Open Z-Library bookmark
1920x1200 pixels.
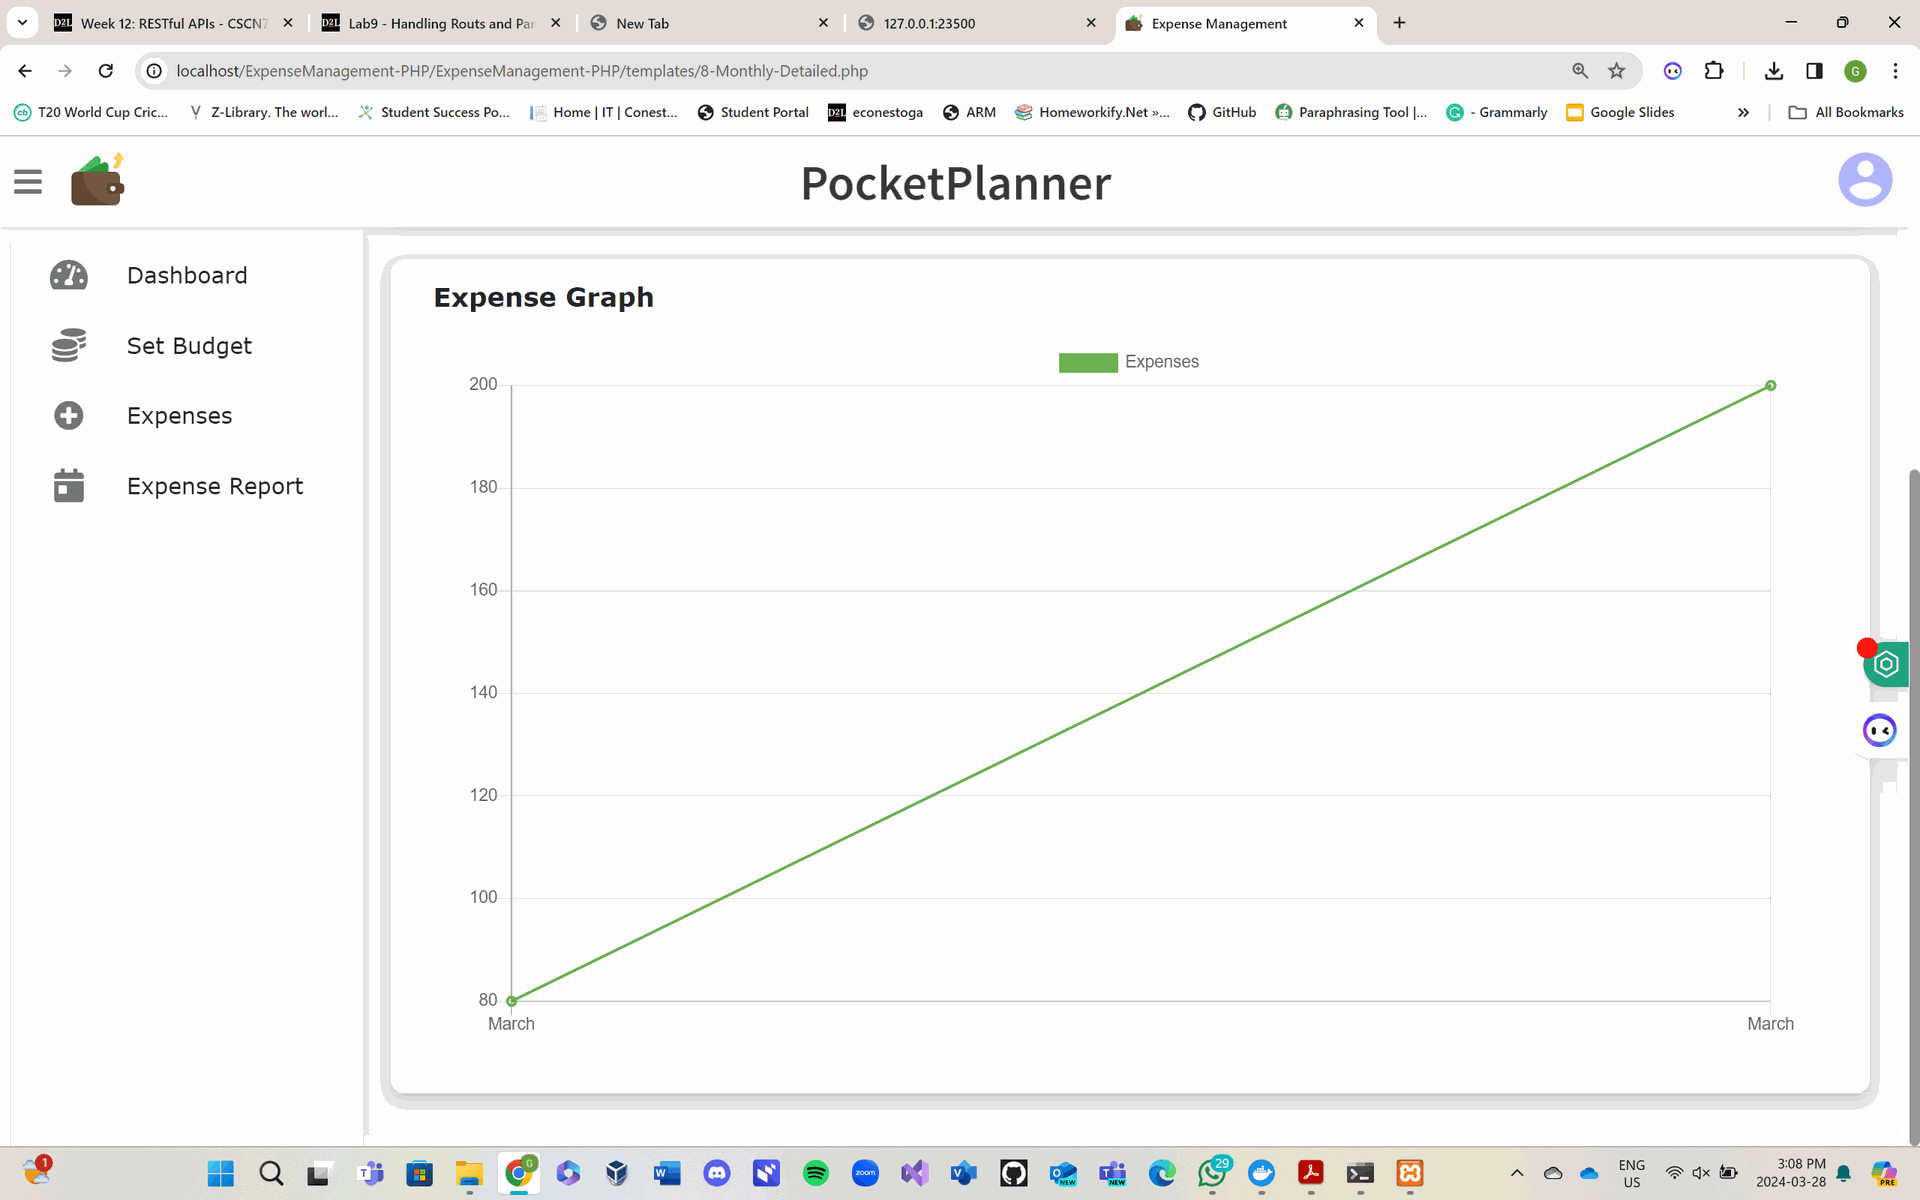pyautogui.click(x=264, y=112)
